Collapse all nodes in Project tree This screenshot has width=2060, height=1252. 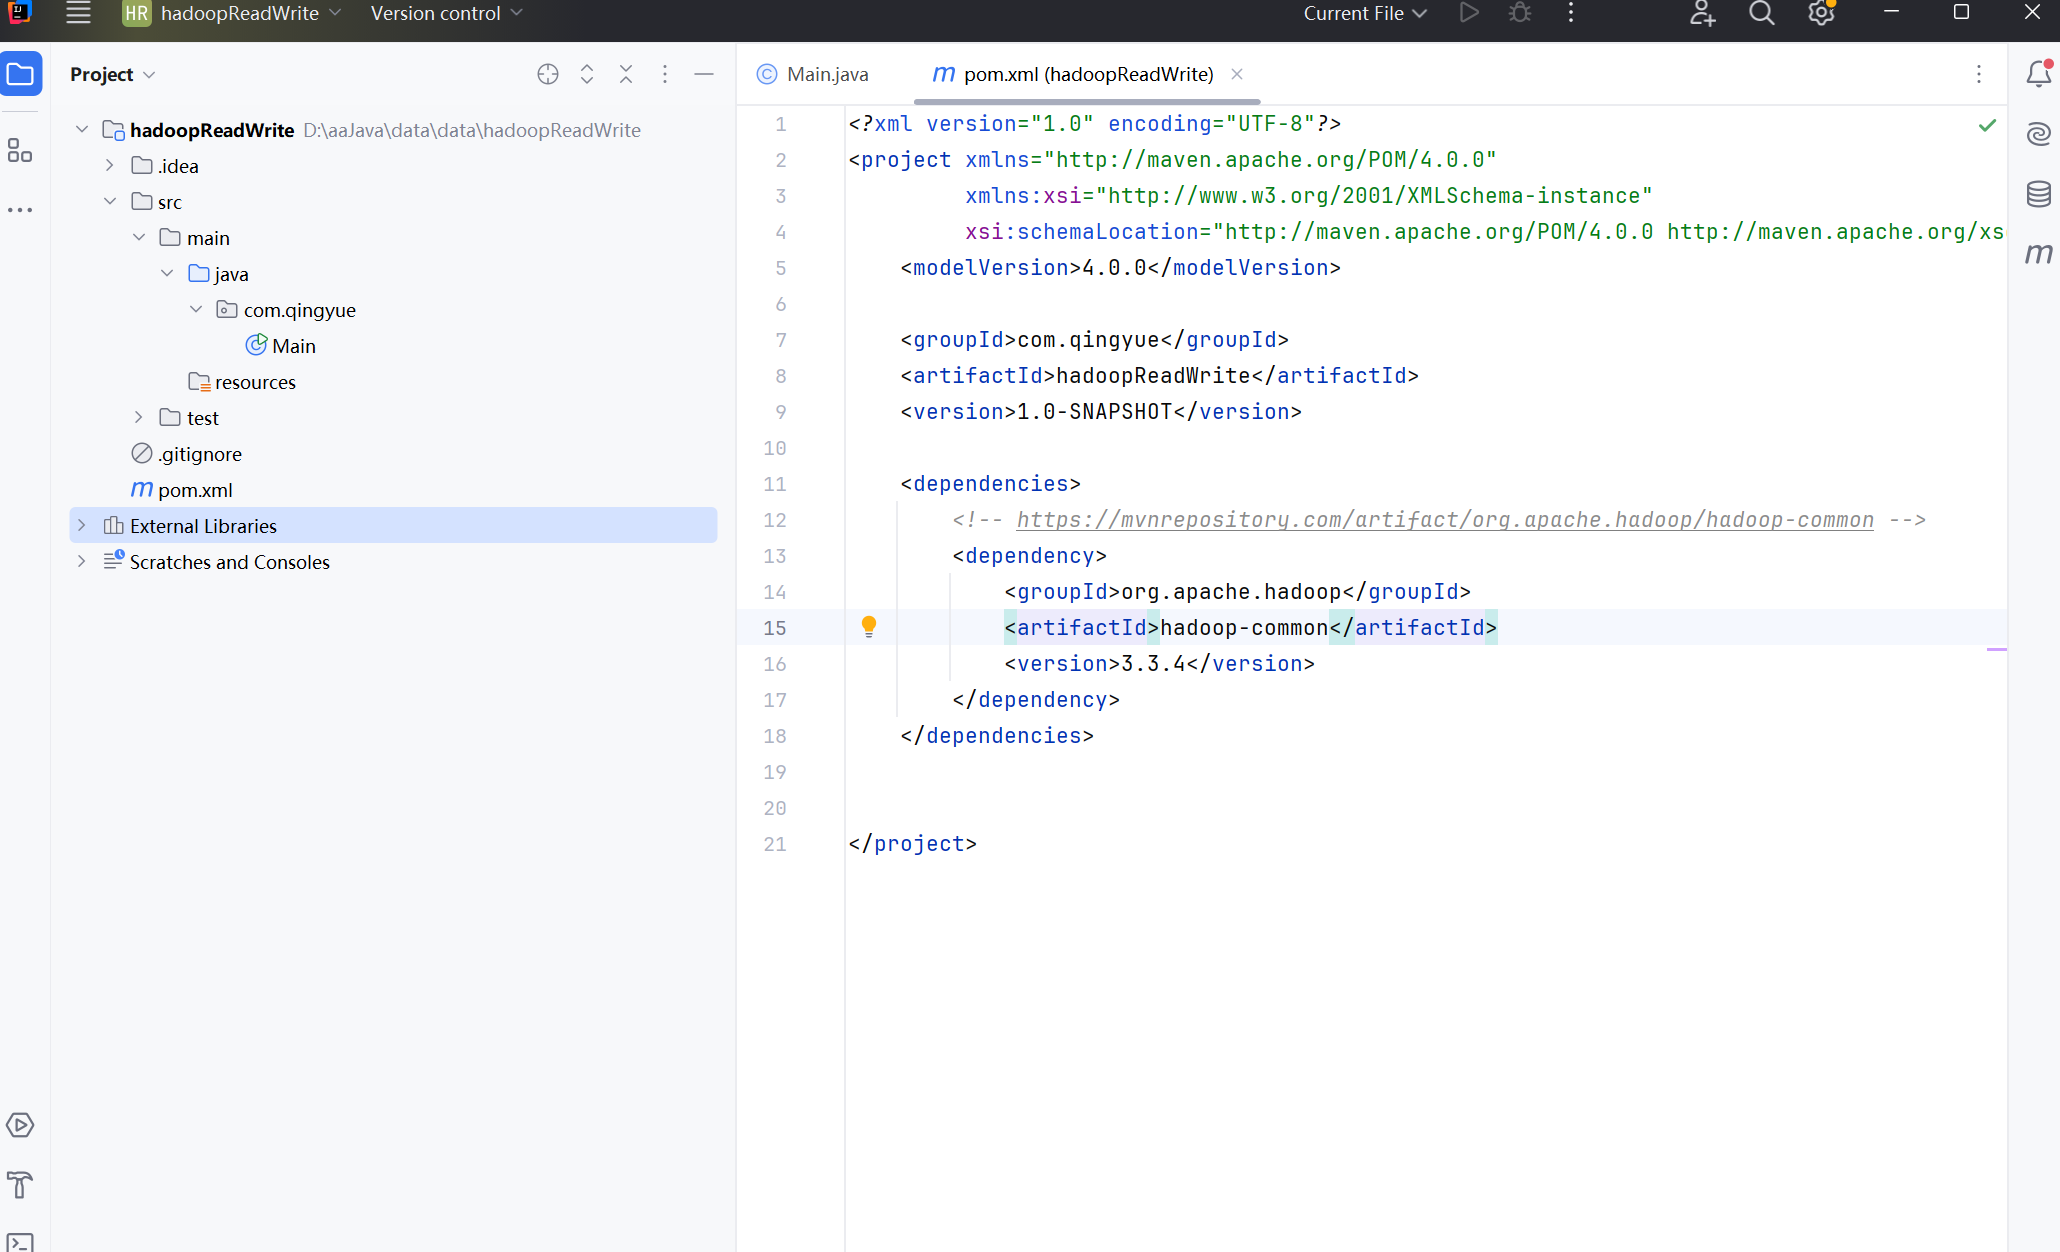coord(626,74)
